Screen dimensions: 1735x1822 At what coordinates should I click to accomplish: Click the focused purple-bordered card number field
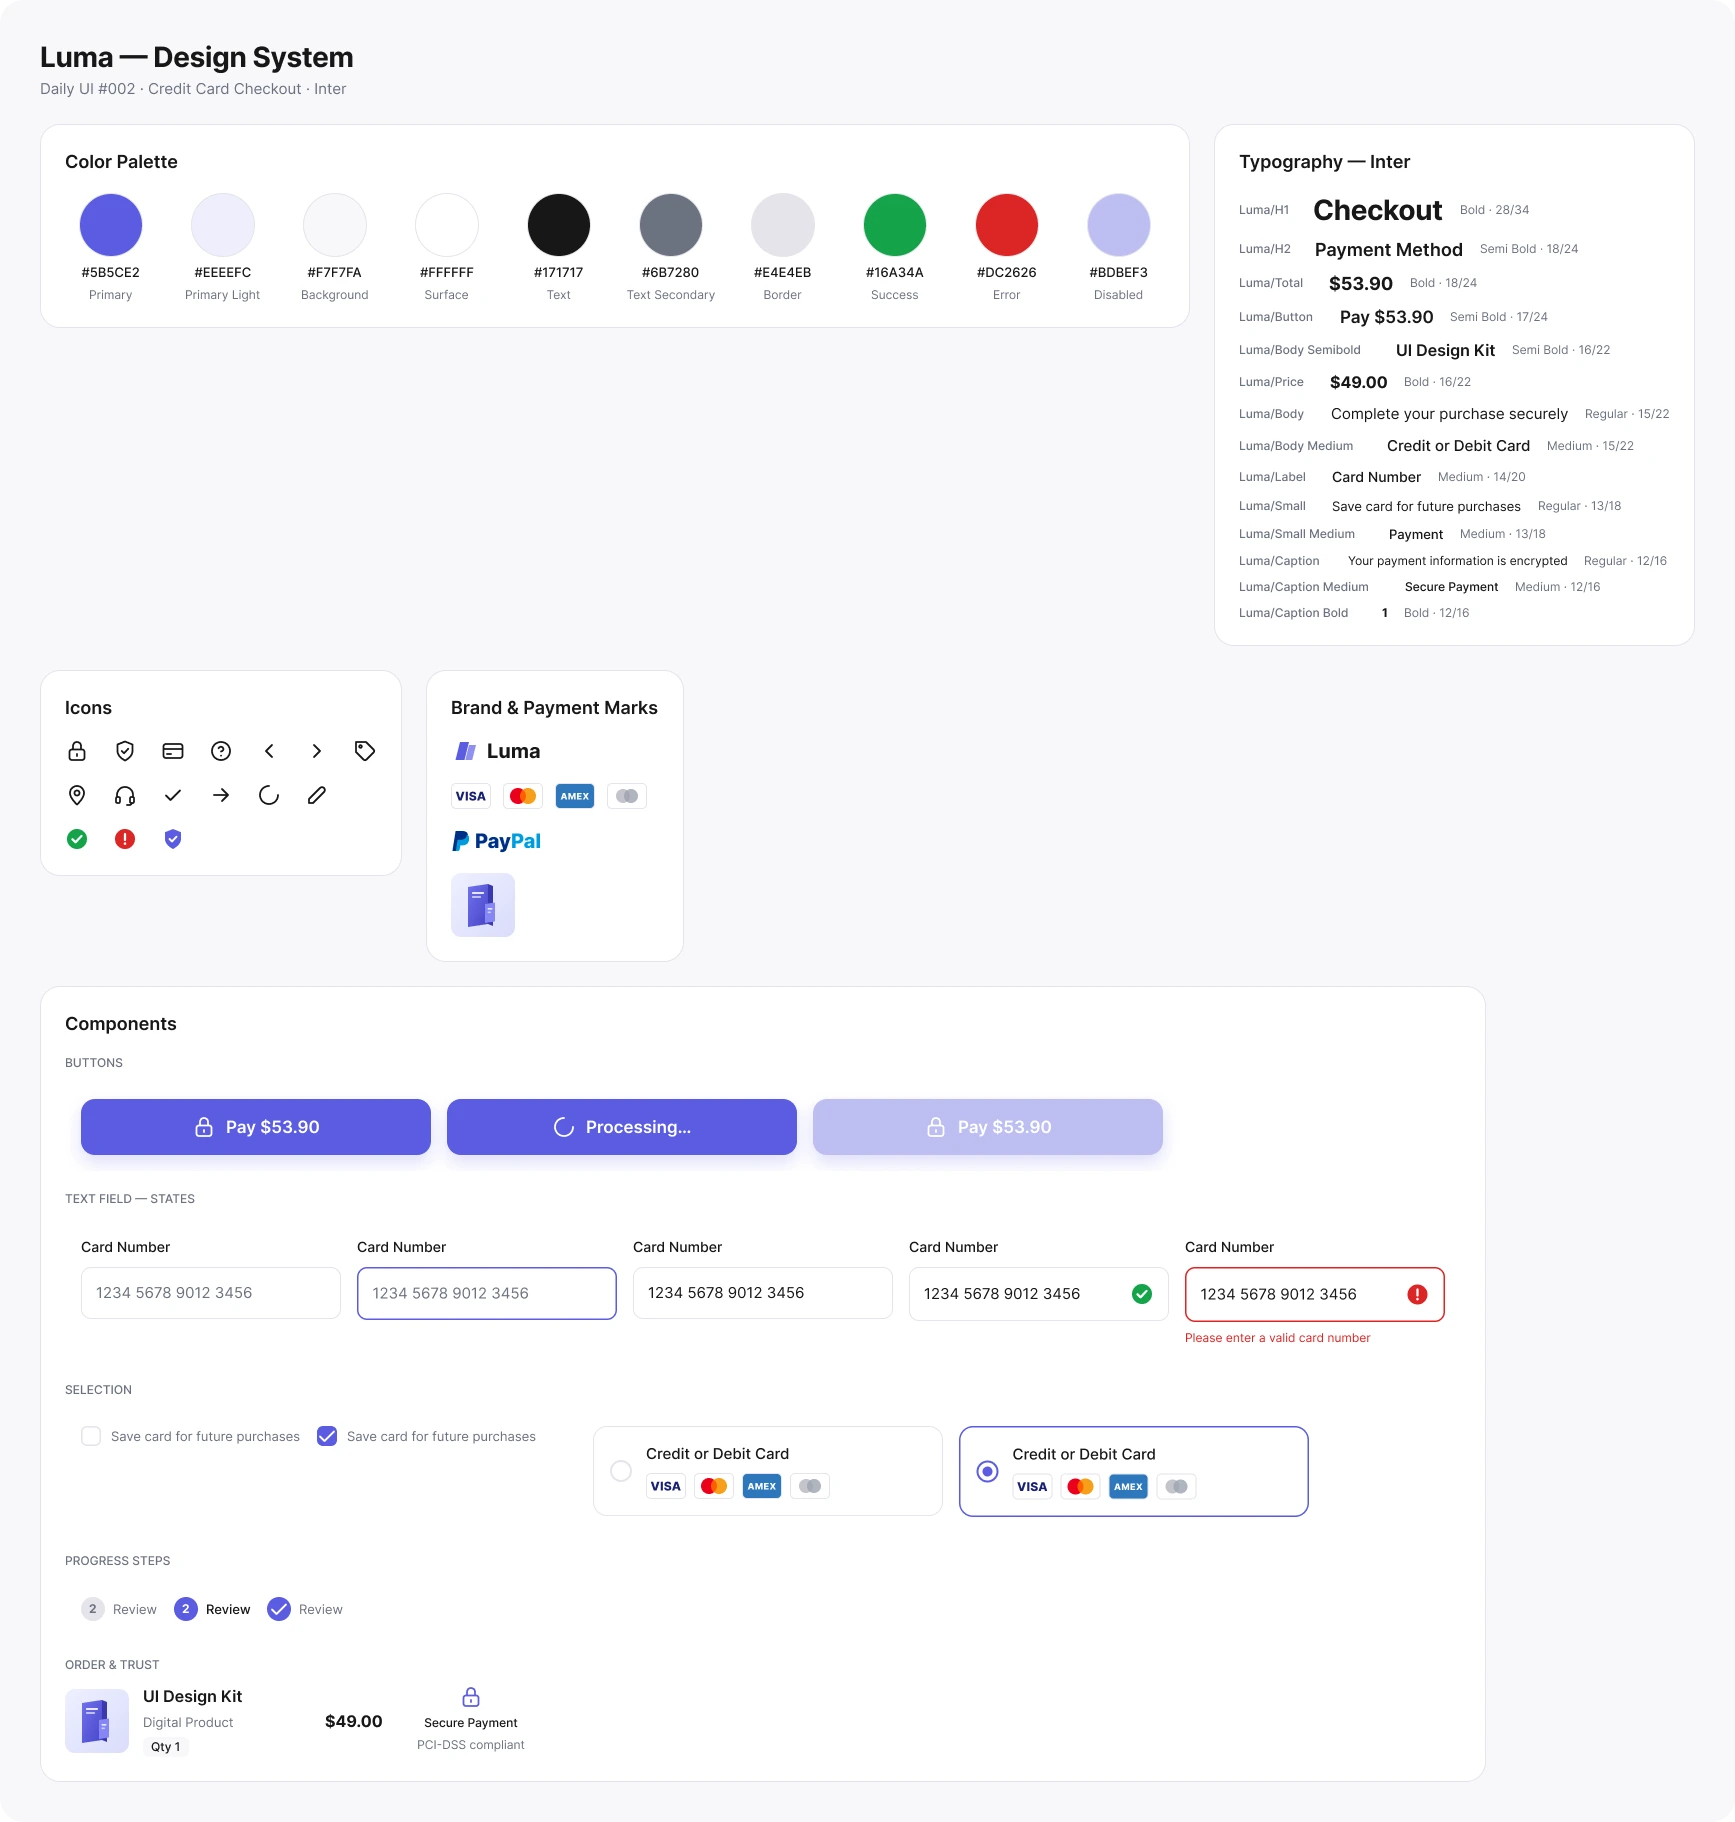[x=487, y=1293]
